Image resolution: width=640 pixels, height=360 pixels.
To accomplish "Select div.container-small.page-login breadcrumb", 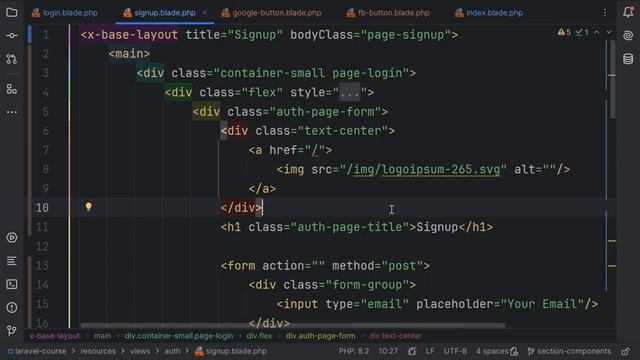I will pyautogui.click(x=179, y=336).
